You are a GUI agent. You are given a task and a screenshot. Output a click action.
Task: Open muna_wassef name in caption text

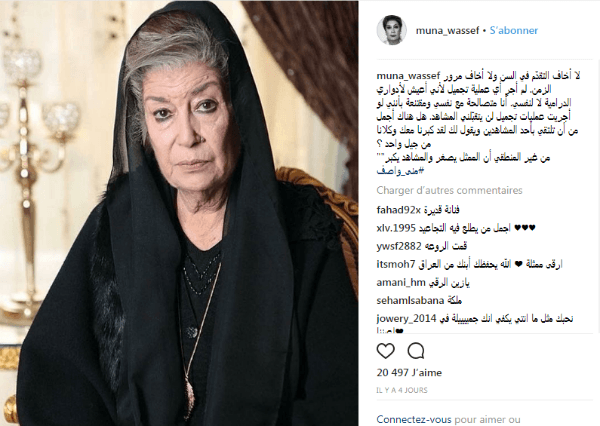[x=408, y=76]
